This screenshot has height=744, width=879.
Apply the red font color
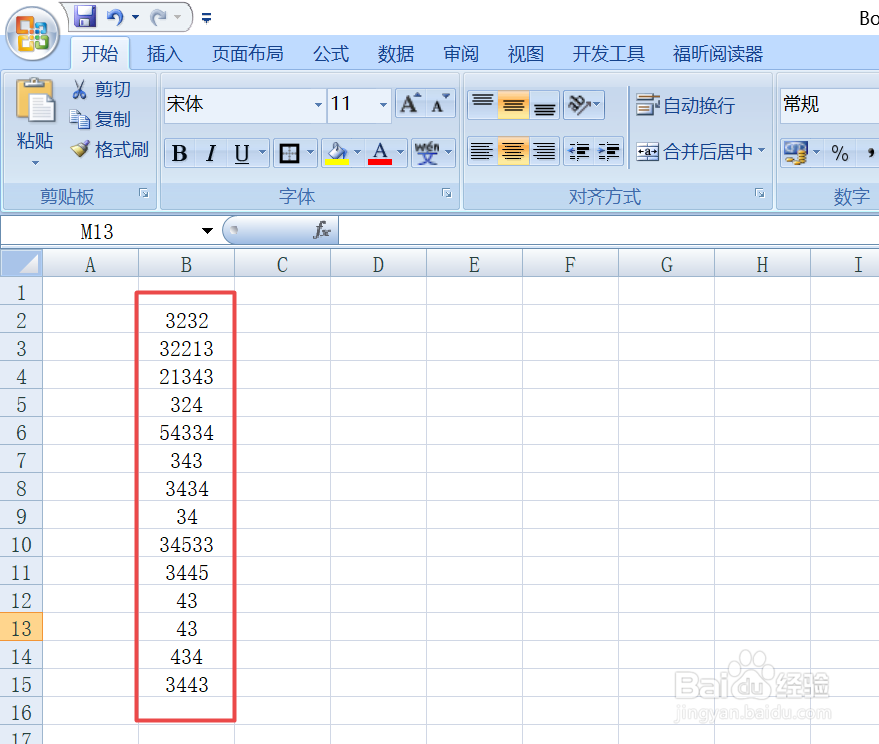(380, 153)
